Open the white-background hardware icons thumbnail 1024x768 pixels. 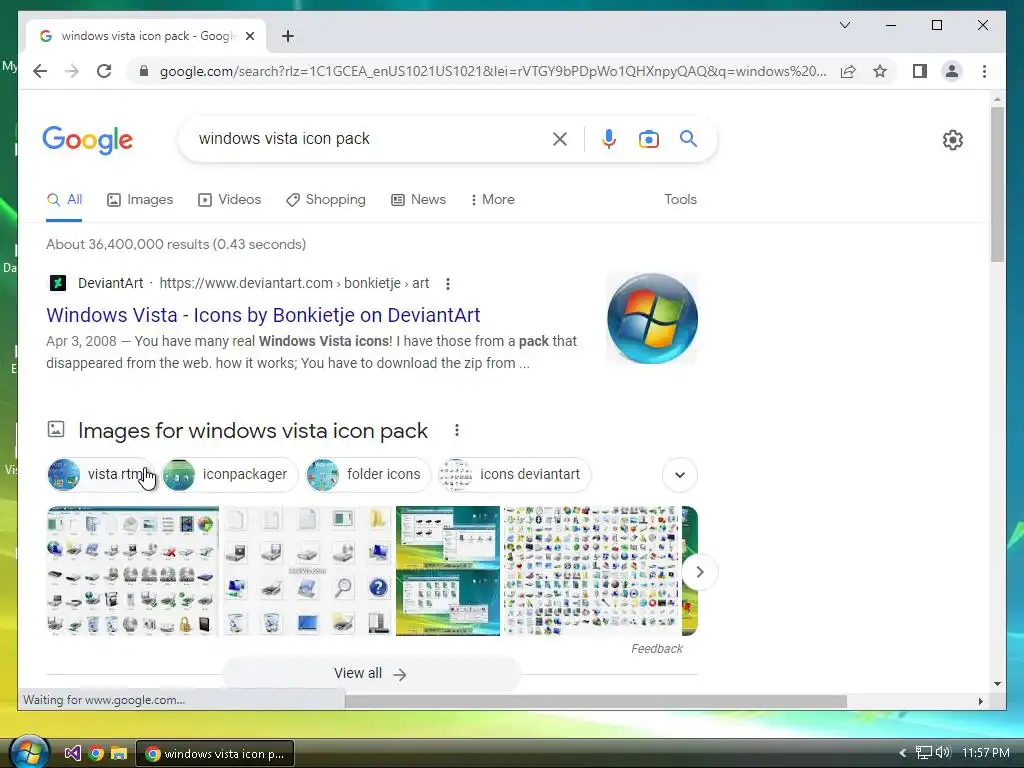click(307, 571)
